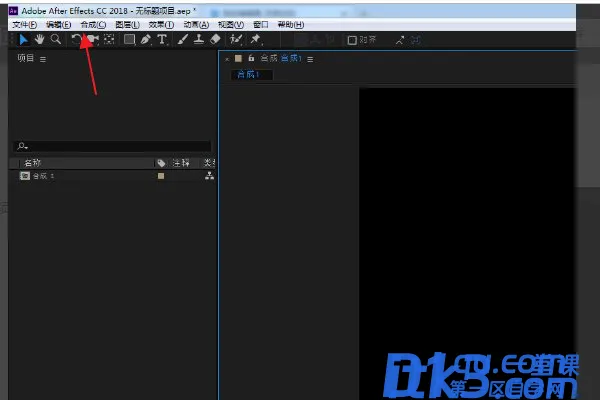This screenshot has width=600, height=400.
Task: Open the 图层(L) menu
Action: [127, 25]
